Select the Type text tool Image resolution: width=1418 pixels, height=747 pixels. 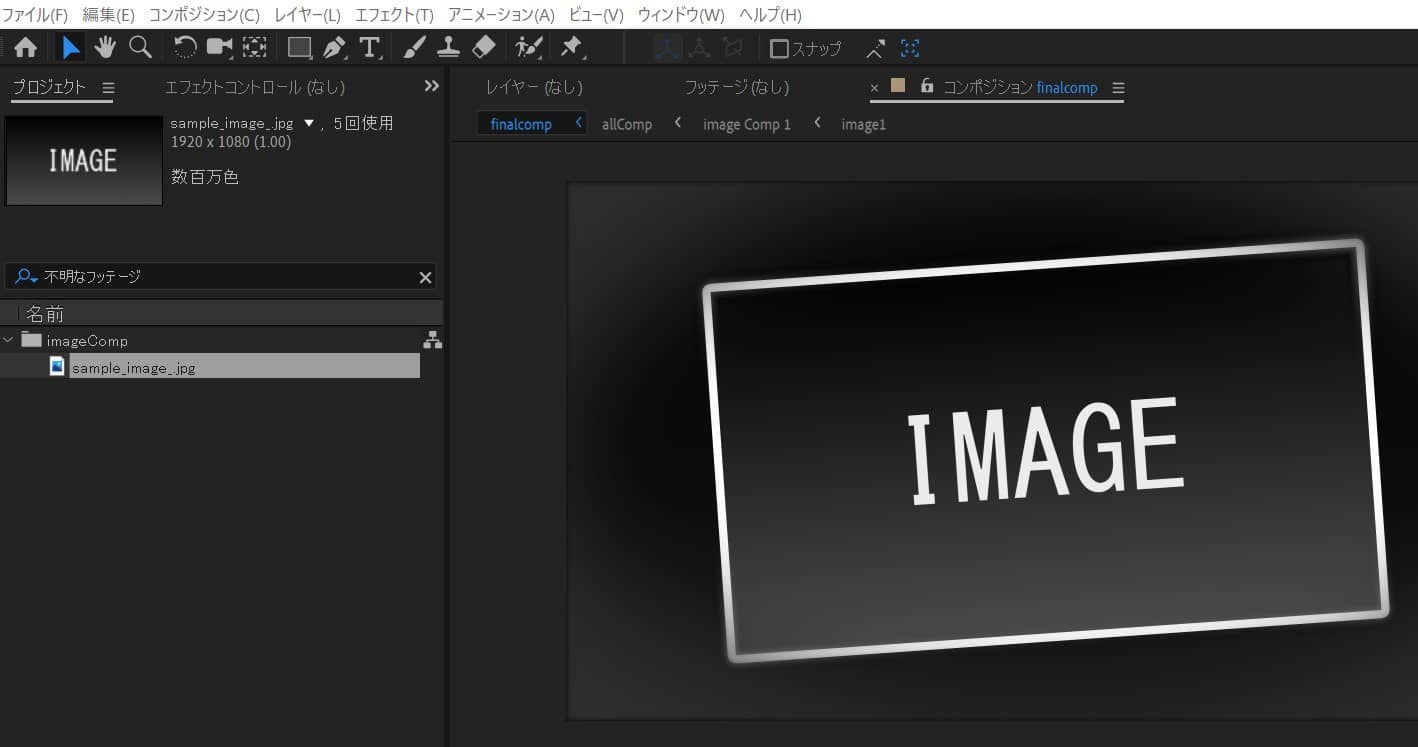[x=369, y=47]
